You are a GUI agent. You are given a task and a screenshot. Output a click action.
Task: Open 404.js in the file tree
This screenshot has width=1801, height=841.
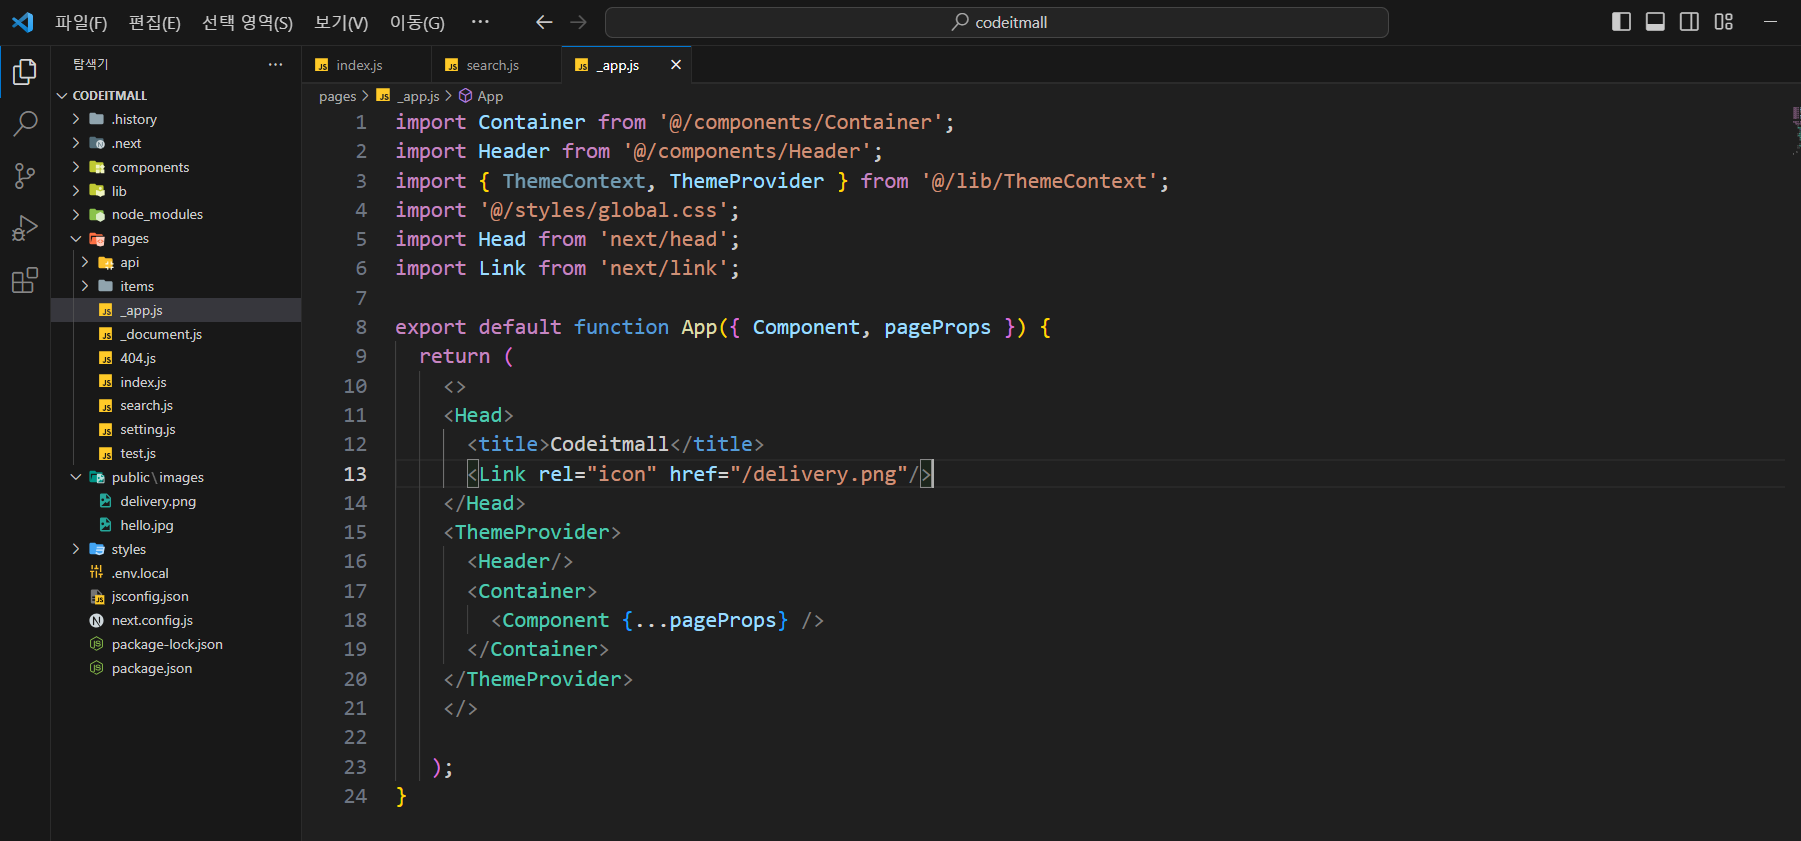click(176, 358)
